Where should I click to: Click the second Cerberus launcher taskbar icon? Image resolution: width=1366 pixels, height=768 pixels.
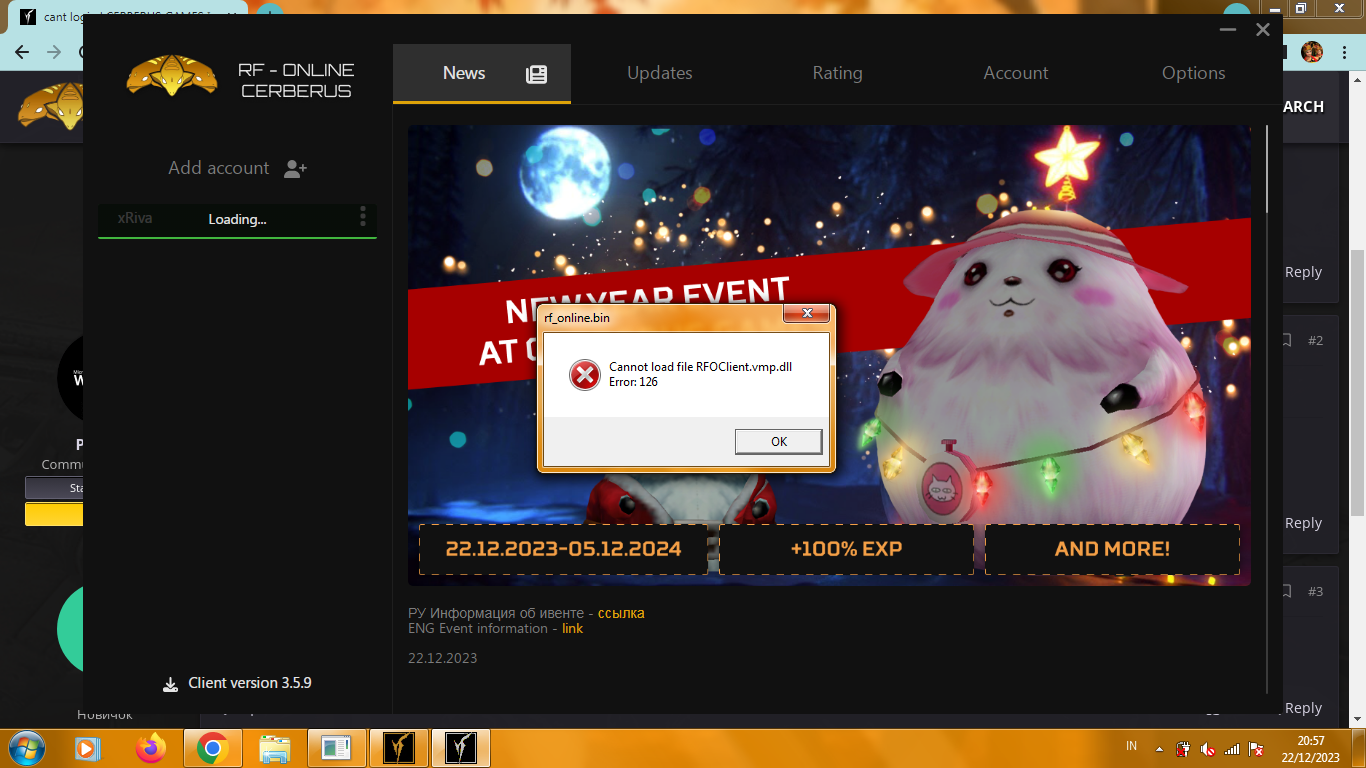[461, 748]
